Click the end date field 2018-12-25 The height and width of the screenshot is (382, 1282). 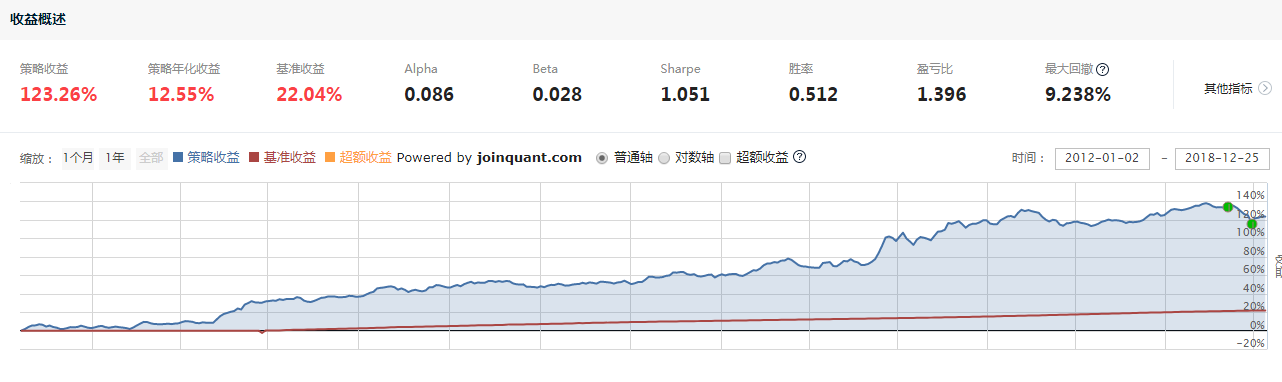[x=1221, y=158]
